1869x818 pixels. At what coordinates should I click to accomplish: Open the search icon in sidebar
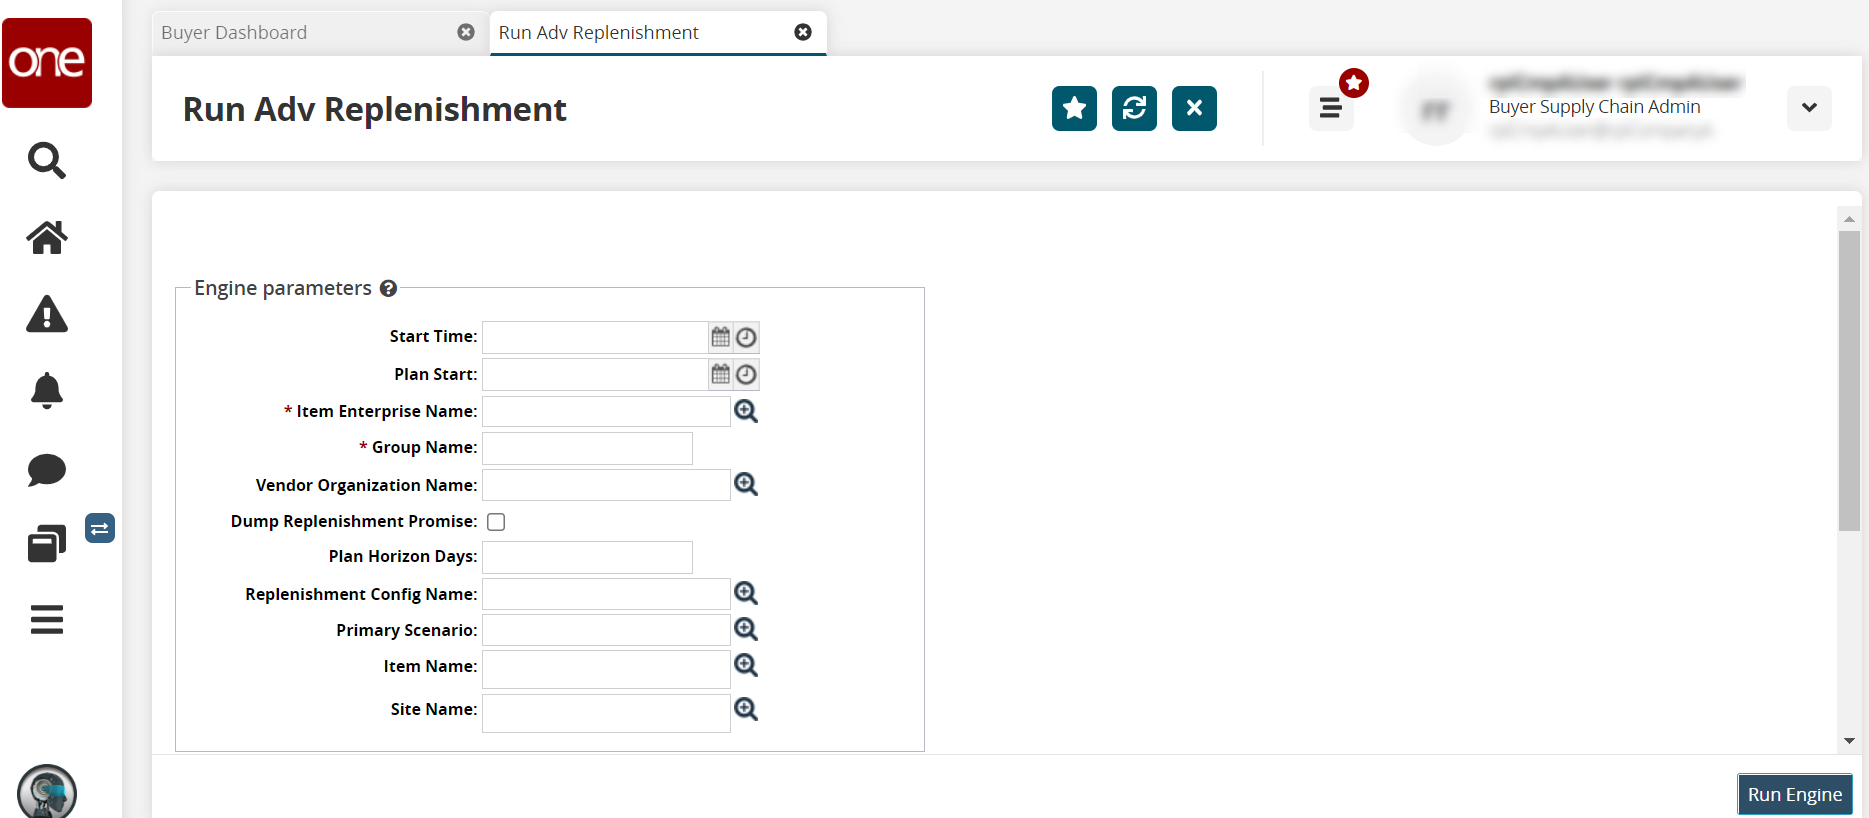47,160
